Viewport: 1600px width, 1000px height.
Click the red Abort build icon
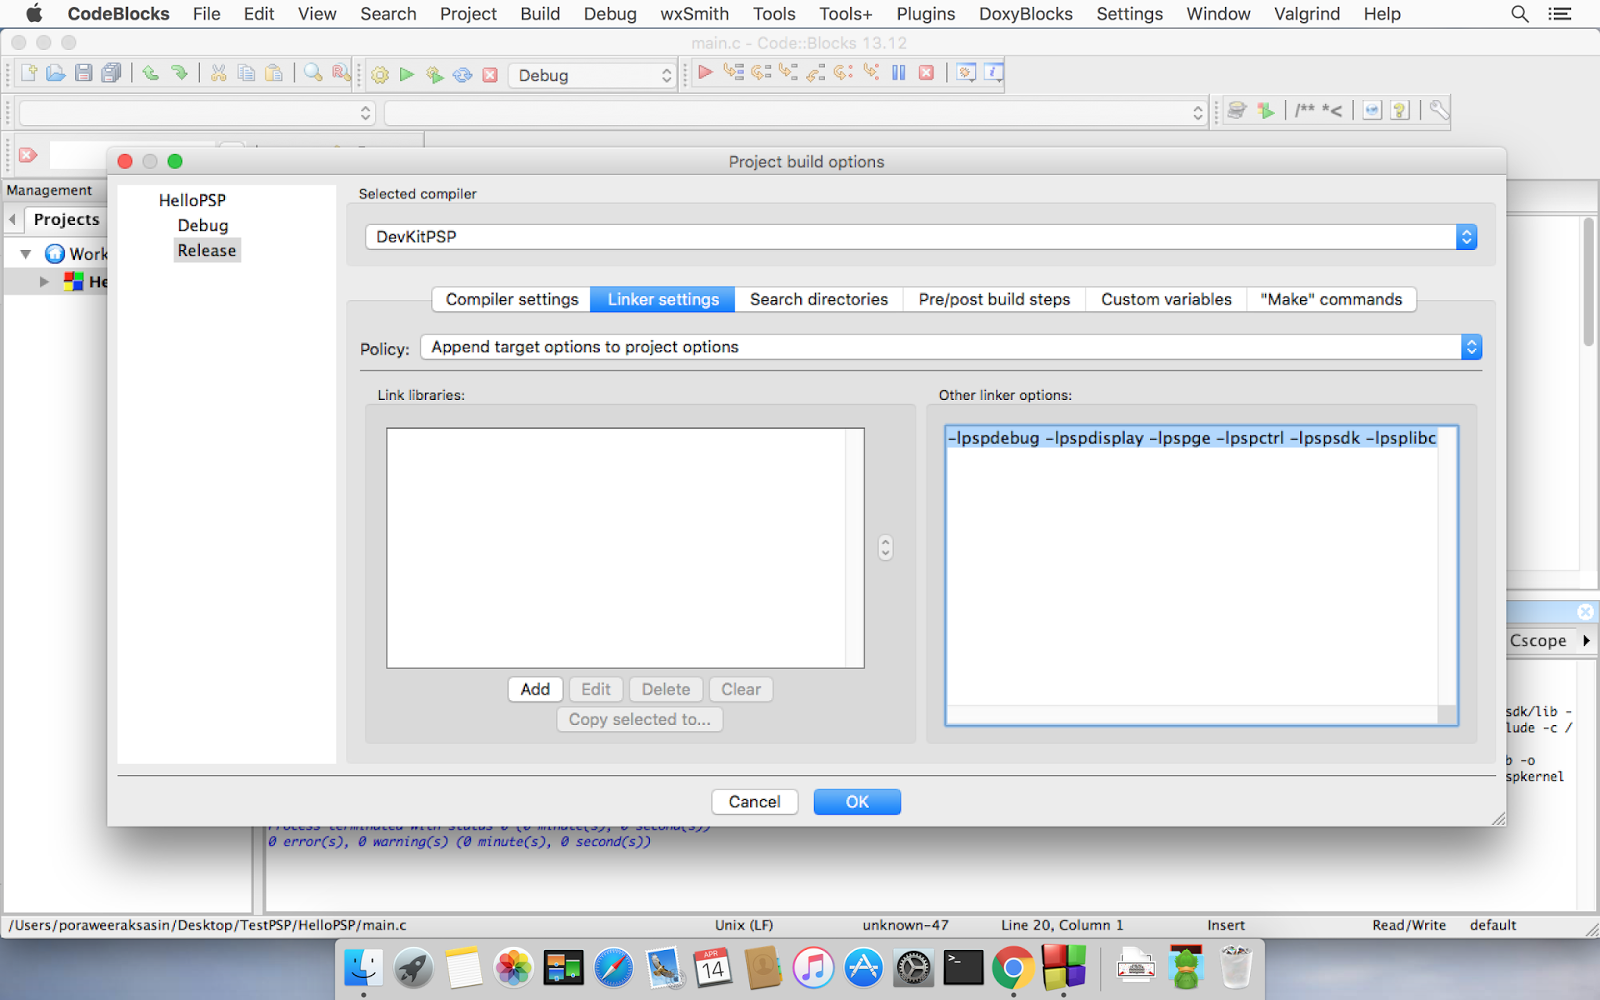click(x=490, y=74)
